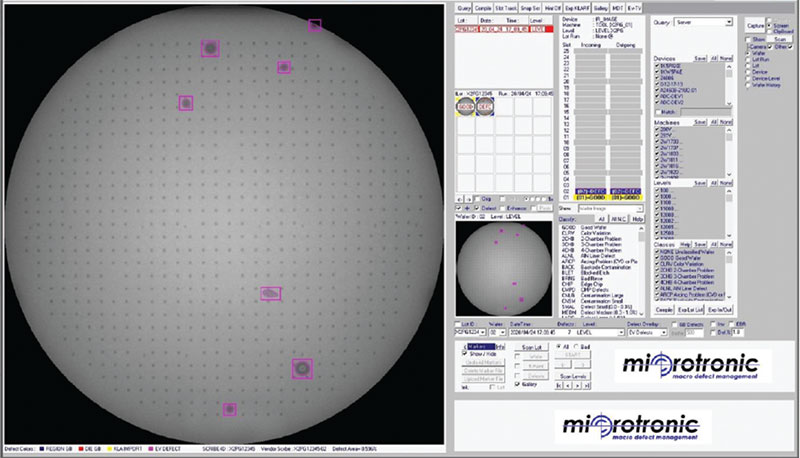The height and width of the screenshot is (458, 800).
Task: Switch to the Gallery tab
Action: pos(601,8)
